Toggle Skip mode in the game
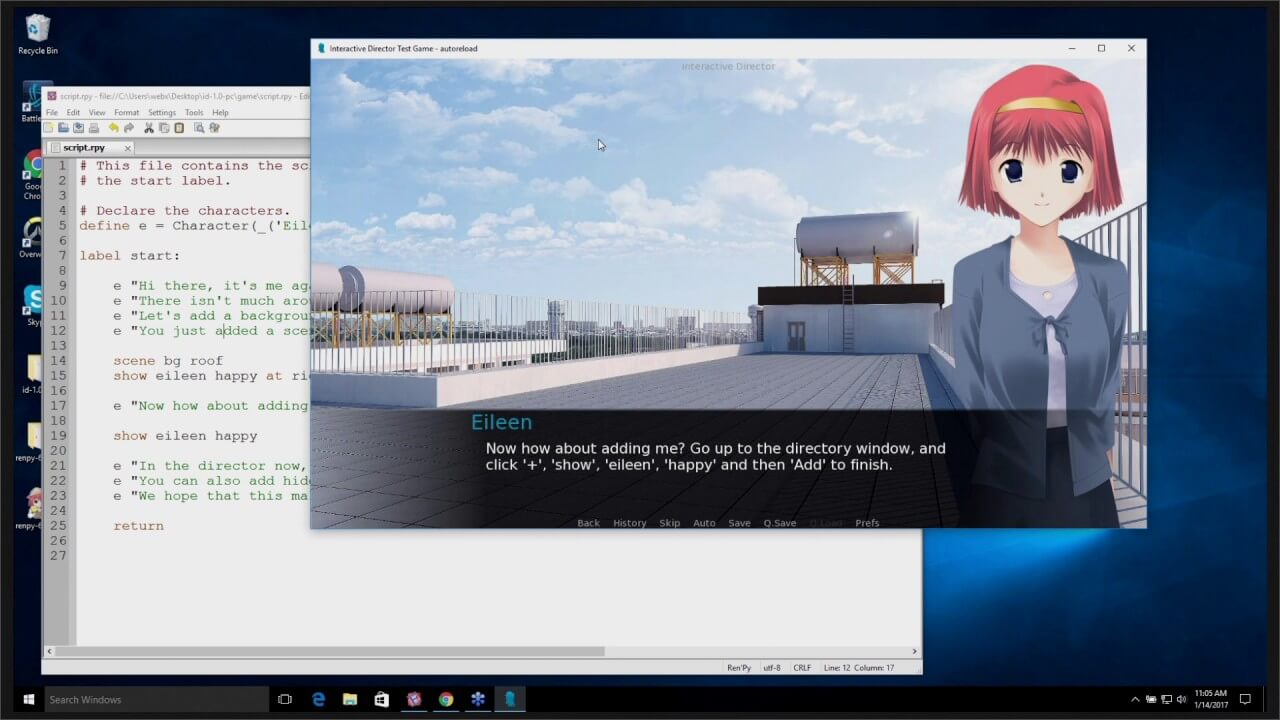The height and width of the screenshot is (720, 1280). [668, 522]
